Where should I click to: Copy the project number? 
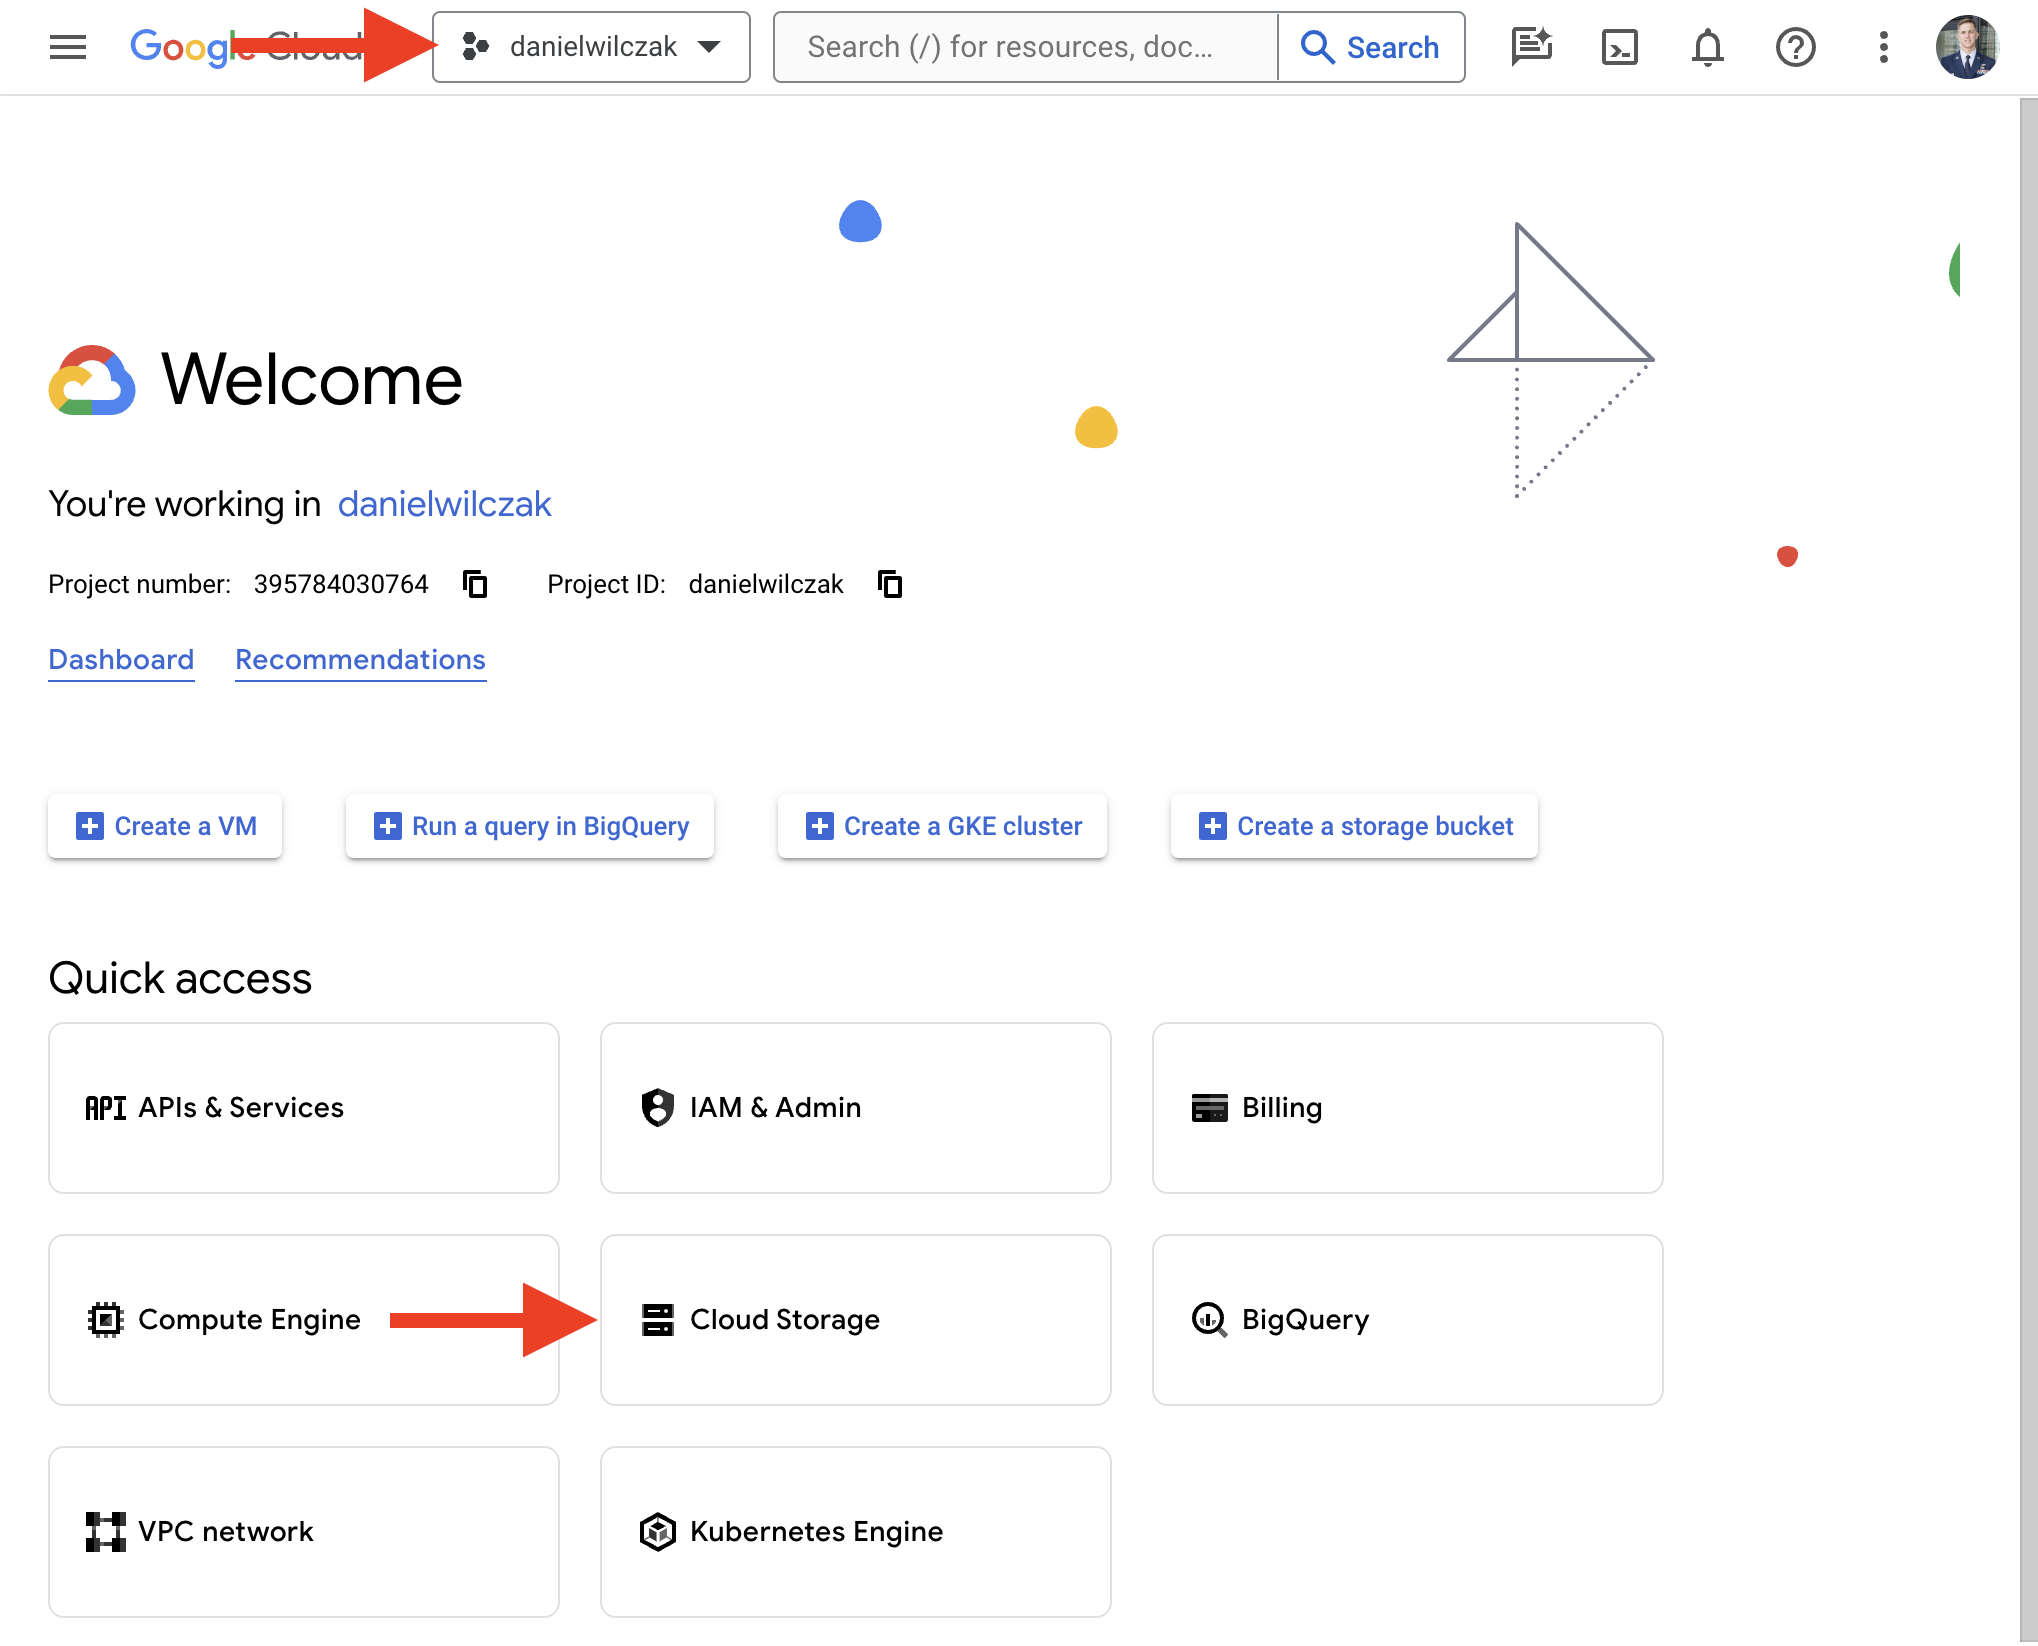476,584
